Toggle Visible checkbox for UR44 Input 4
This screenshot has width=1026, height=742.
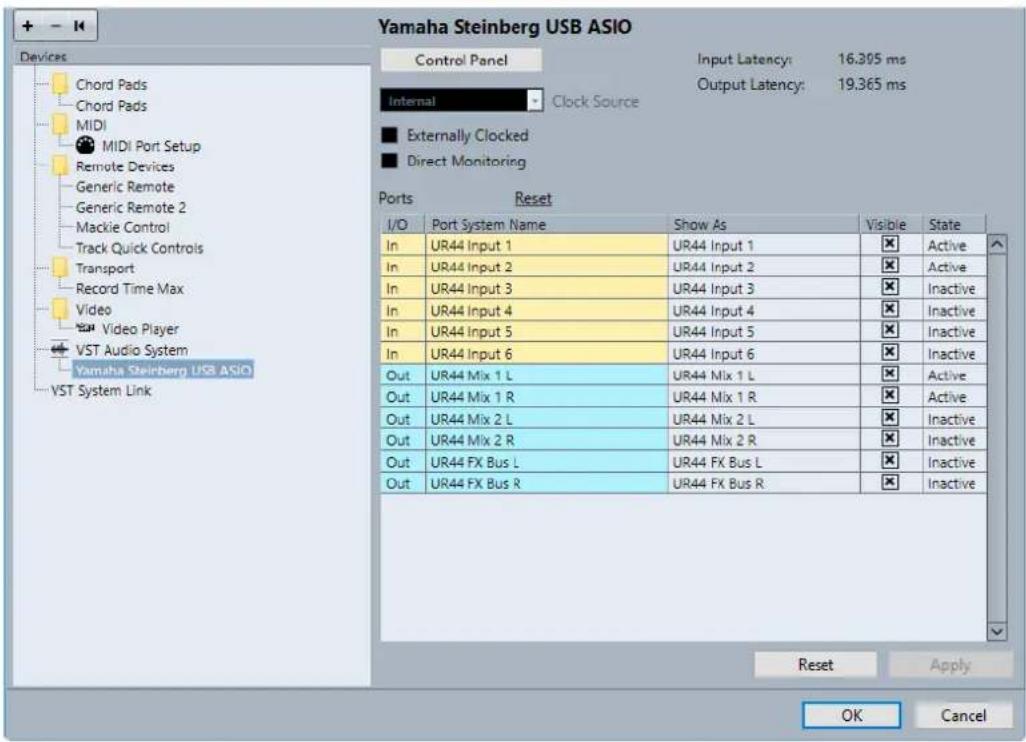889,309
